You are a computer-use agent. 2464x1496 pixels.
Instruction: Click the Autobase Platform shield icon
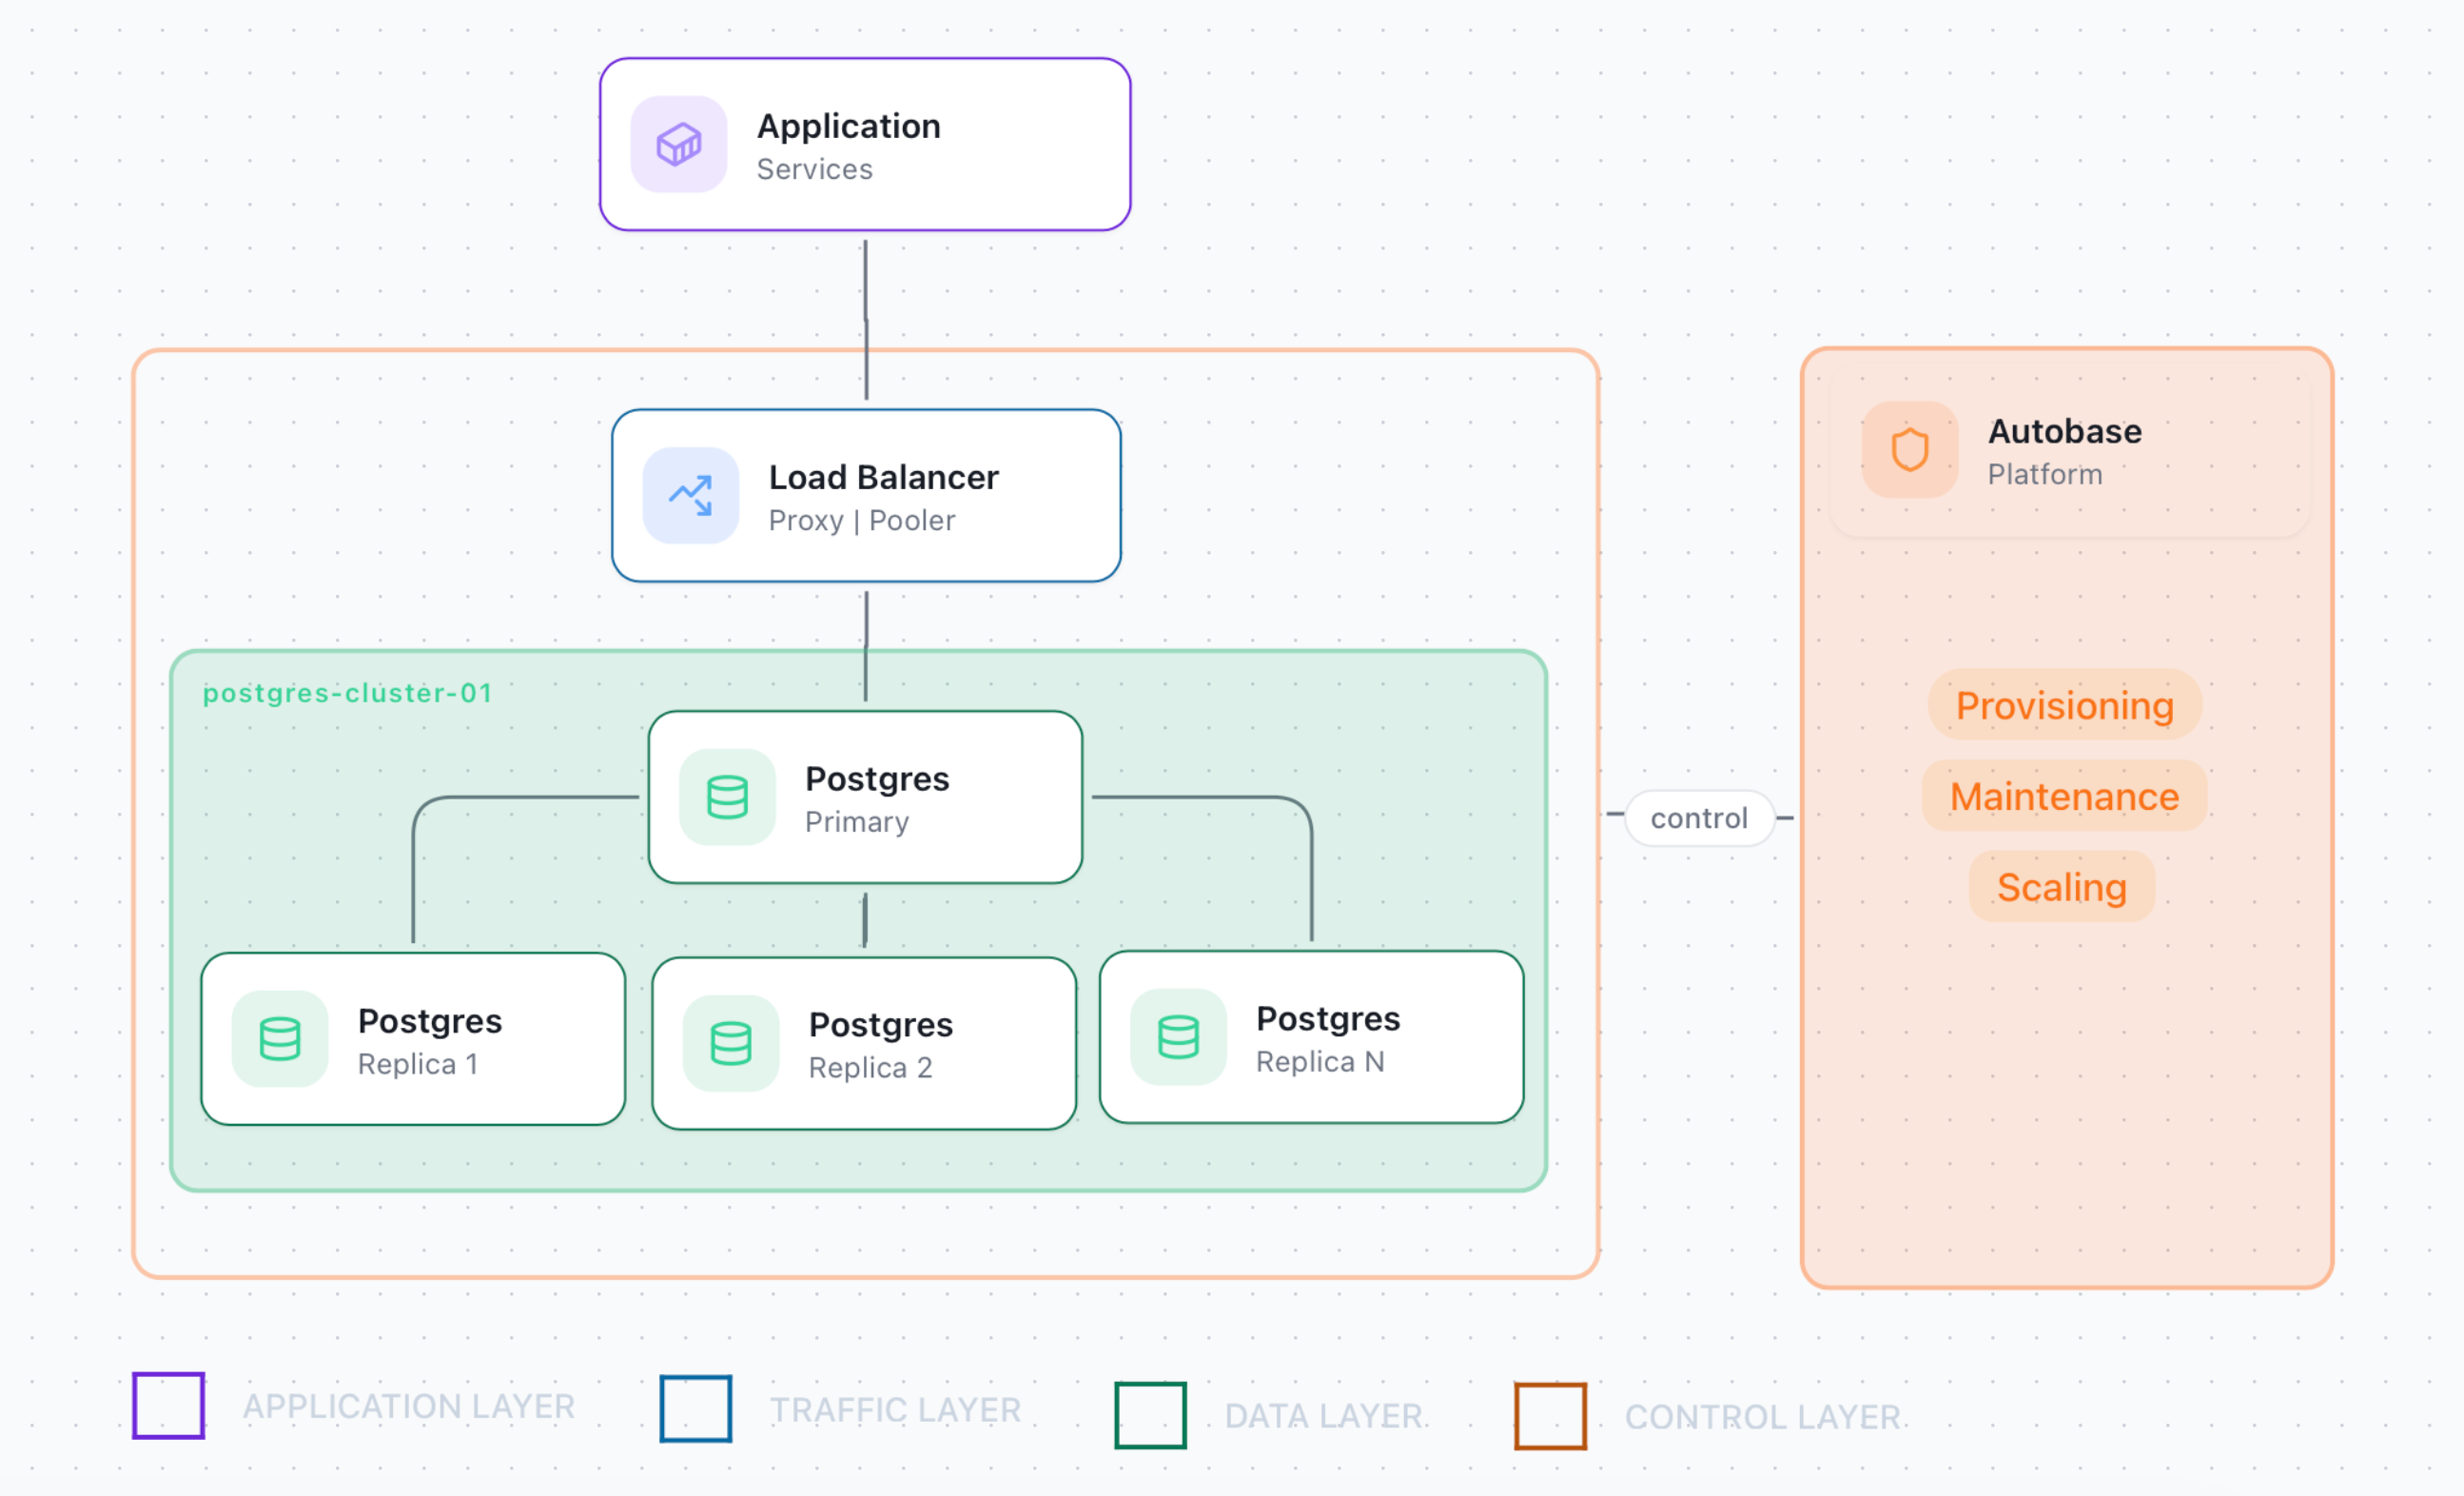[x=1910, y=450]
